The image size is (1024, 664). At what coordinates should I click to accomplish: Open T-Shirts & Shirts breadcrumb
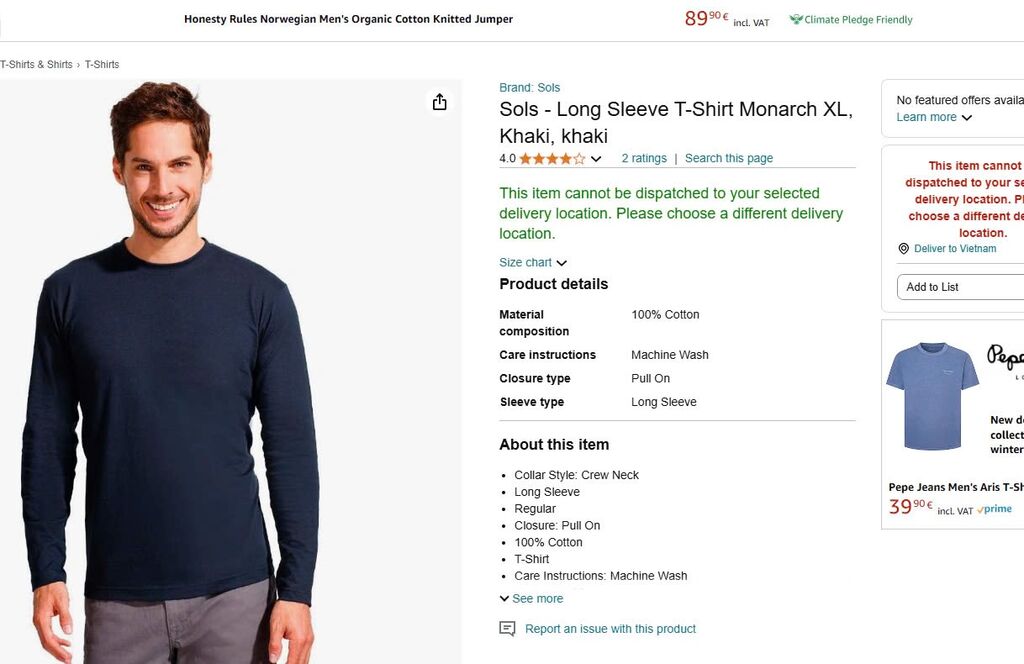click(36, 65)
